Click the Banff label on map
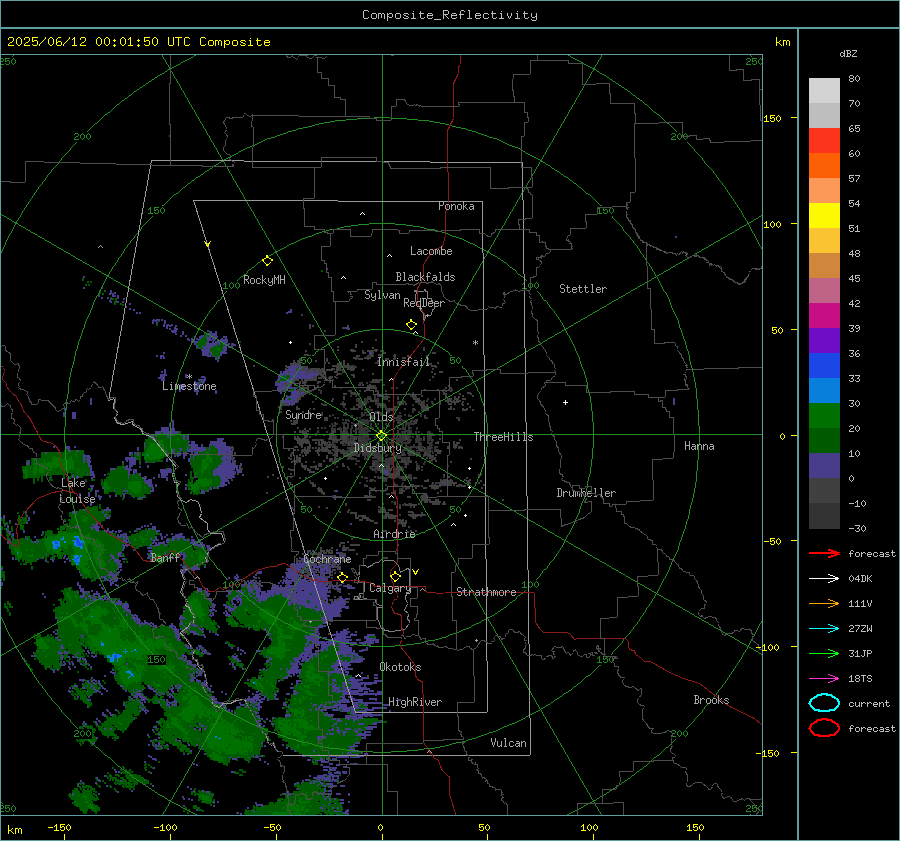900x841 pixels. (x=165, y=557)
